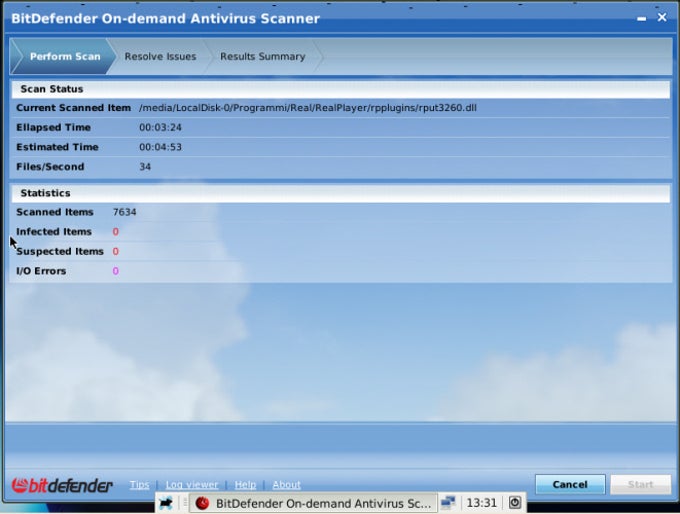
Task: Open the Log viewer link
Action: [x=192, y=485]
